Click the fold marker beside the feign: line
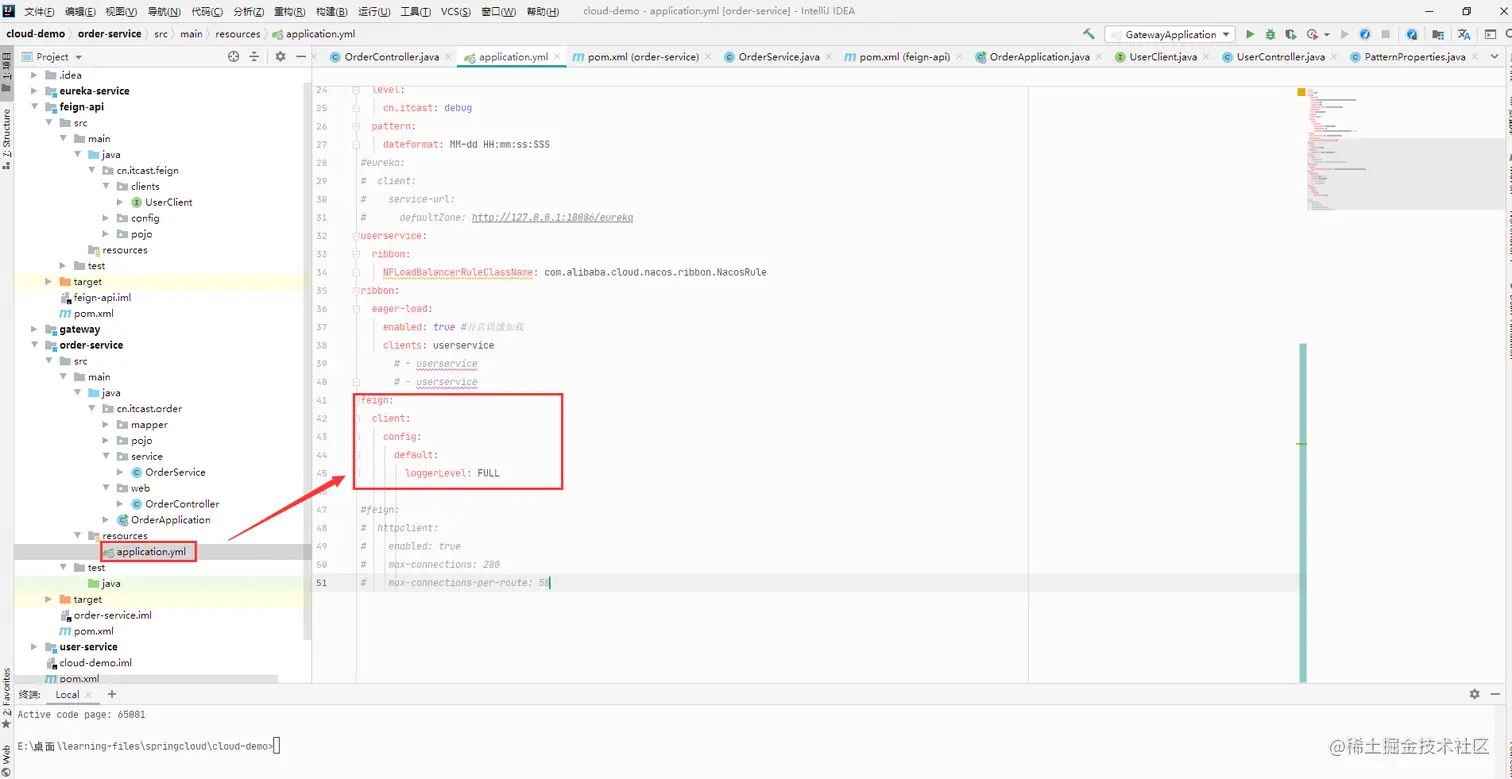This screenshot has width=1512, height=779. [x=357, y=400]
